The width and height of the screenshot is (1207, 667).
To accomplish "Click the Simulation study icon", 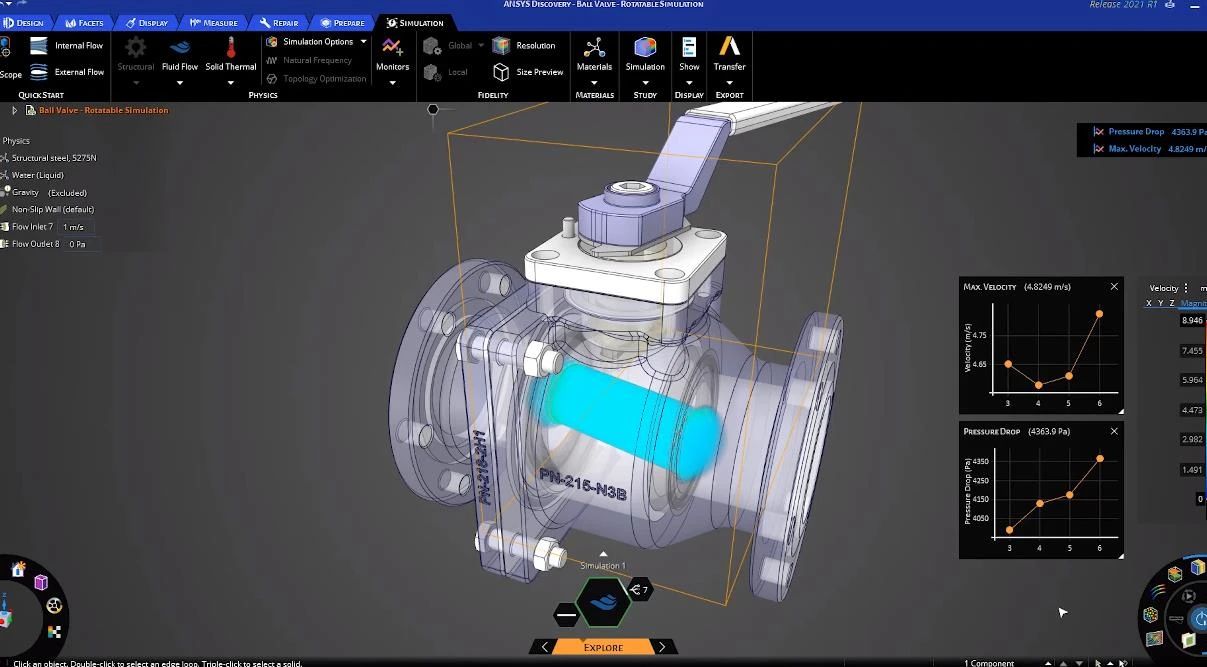I will point(645,47).
